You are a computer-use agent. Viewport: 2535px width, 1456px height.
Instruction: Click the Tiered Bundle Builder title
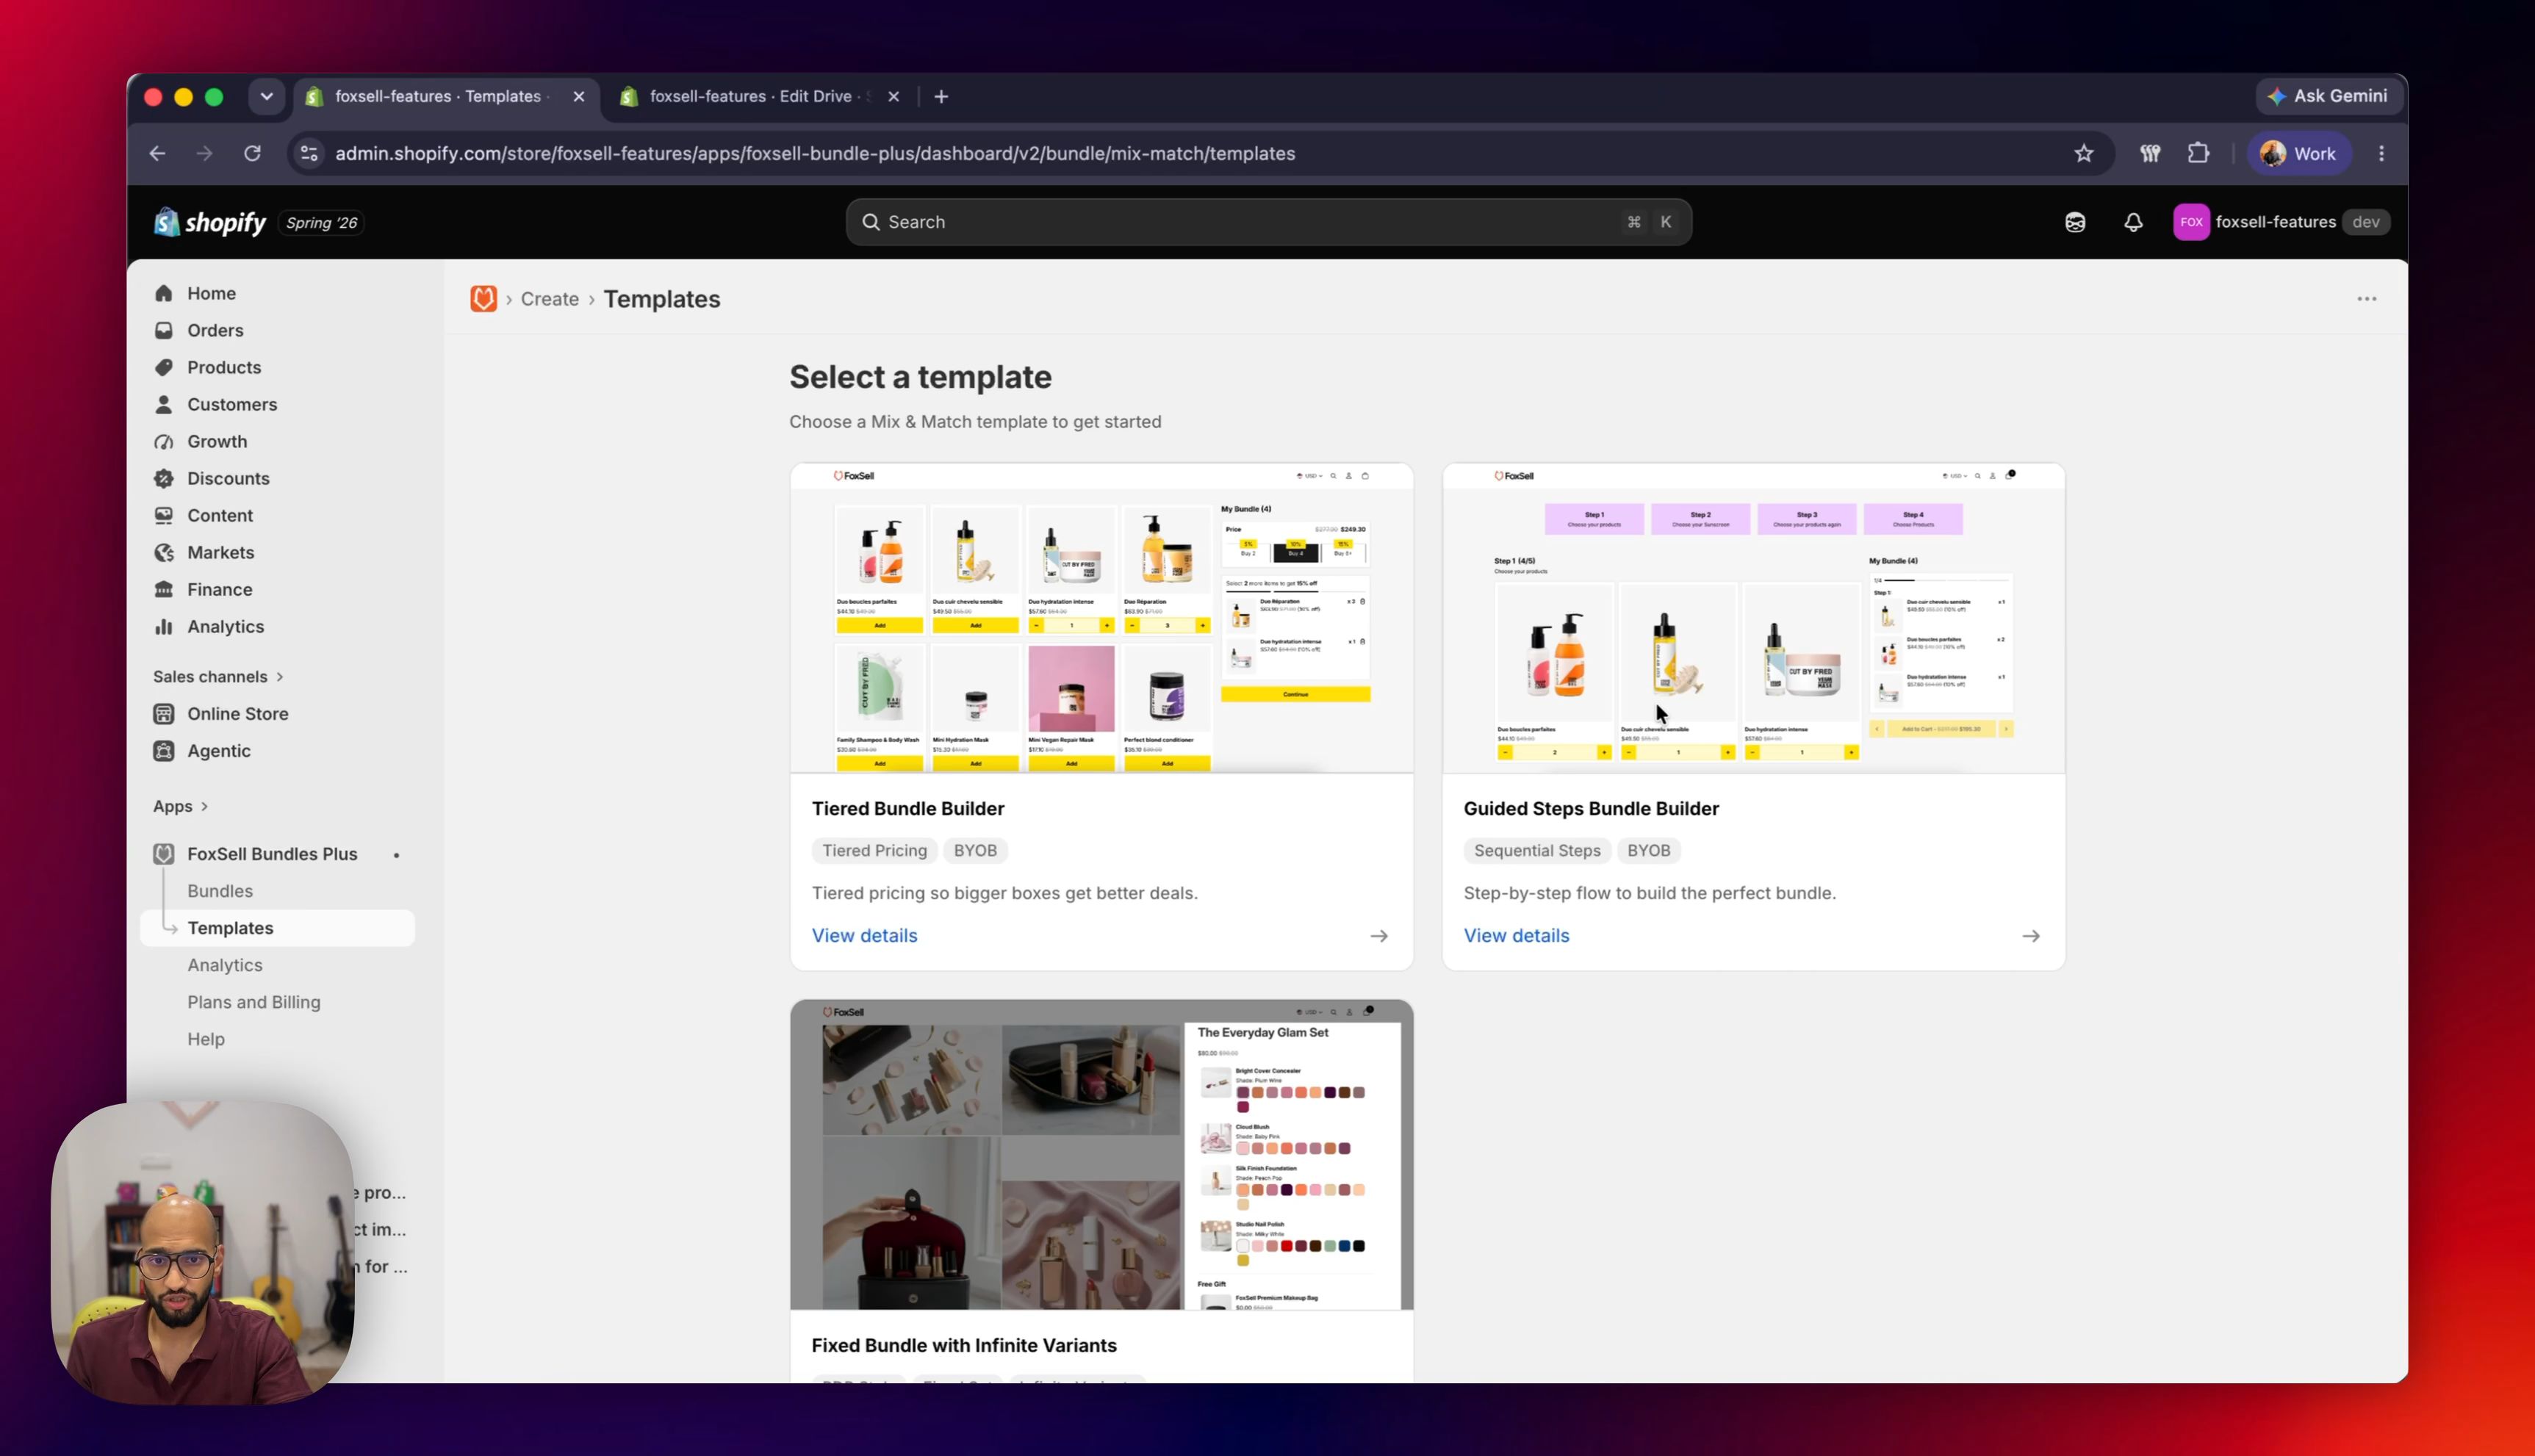coord(908,808)
